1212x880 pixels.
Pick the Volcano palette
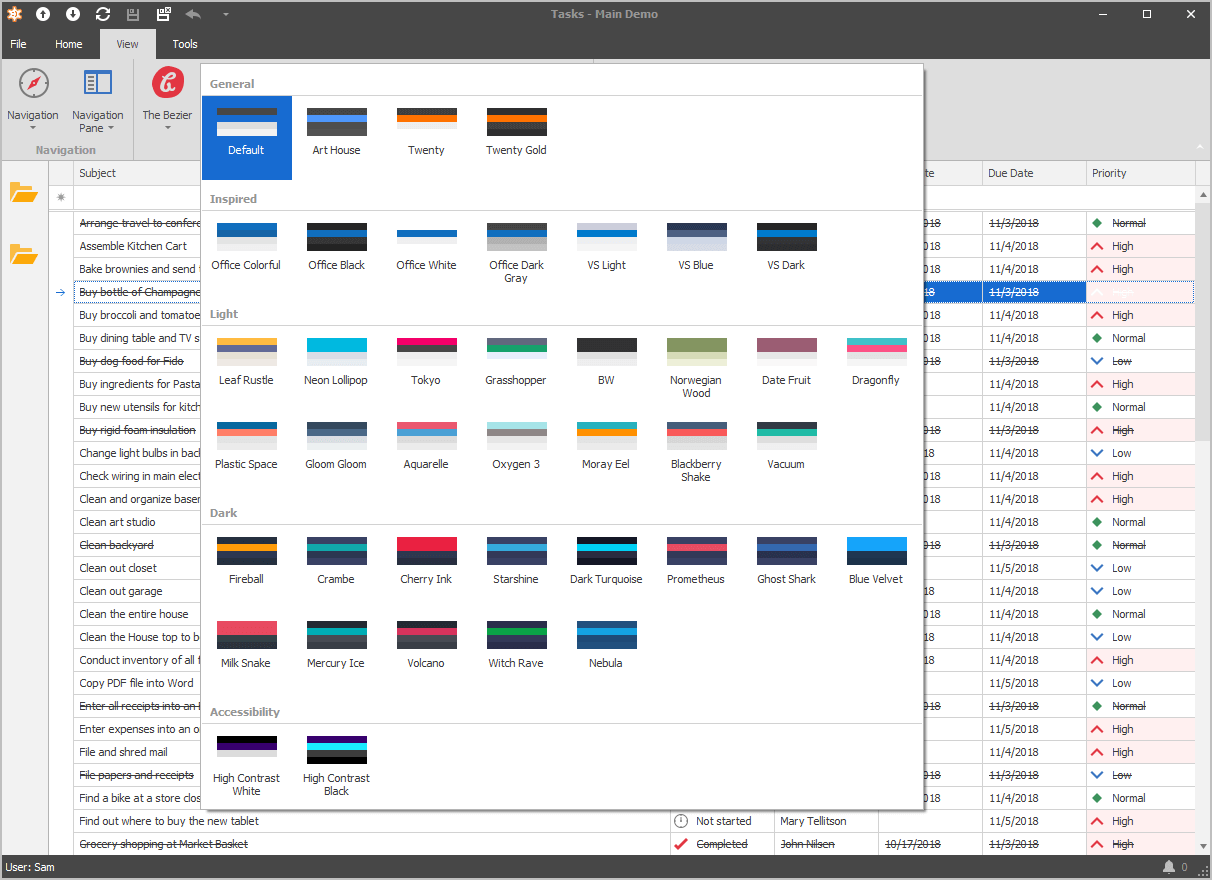point(427,651)
